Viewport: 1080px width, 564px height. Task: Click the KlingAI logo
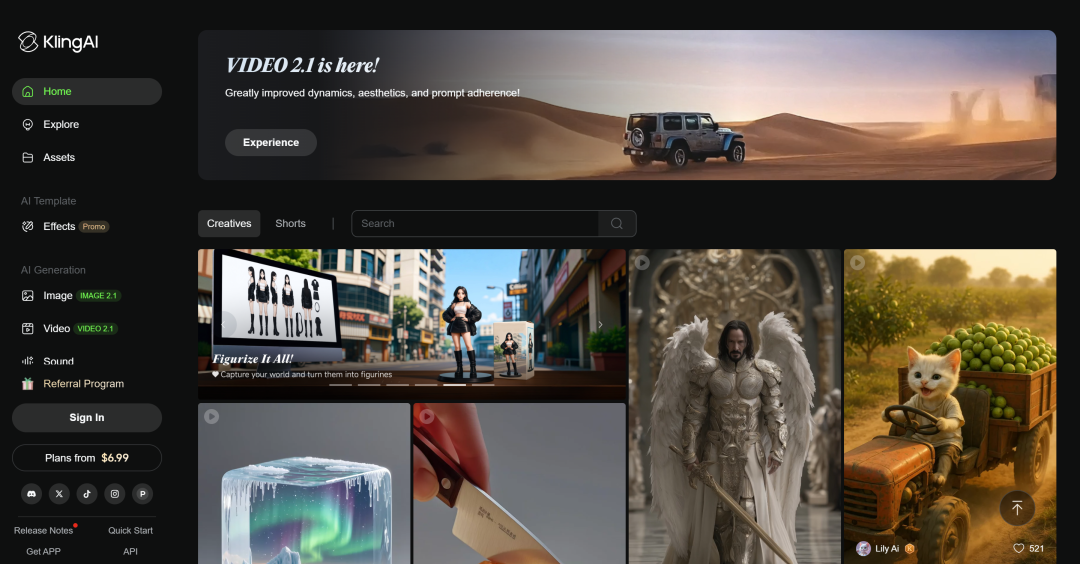point(58,42)
